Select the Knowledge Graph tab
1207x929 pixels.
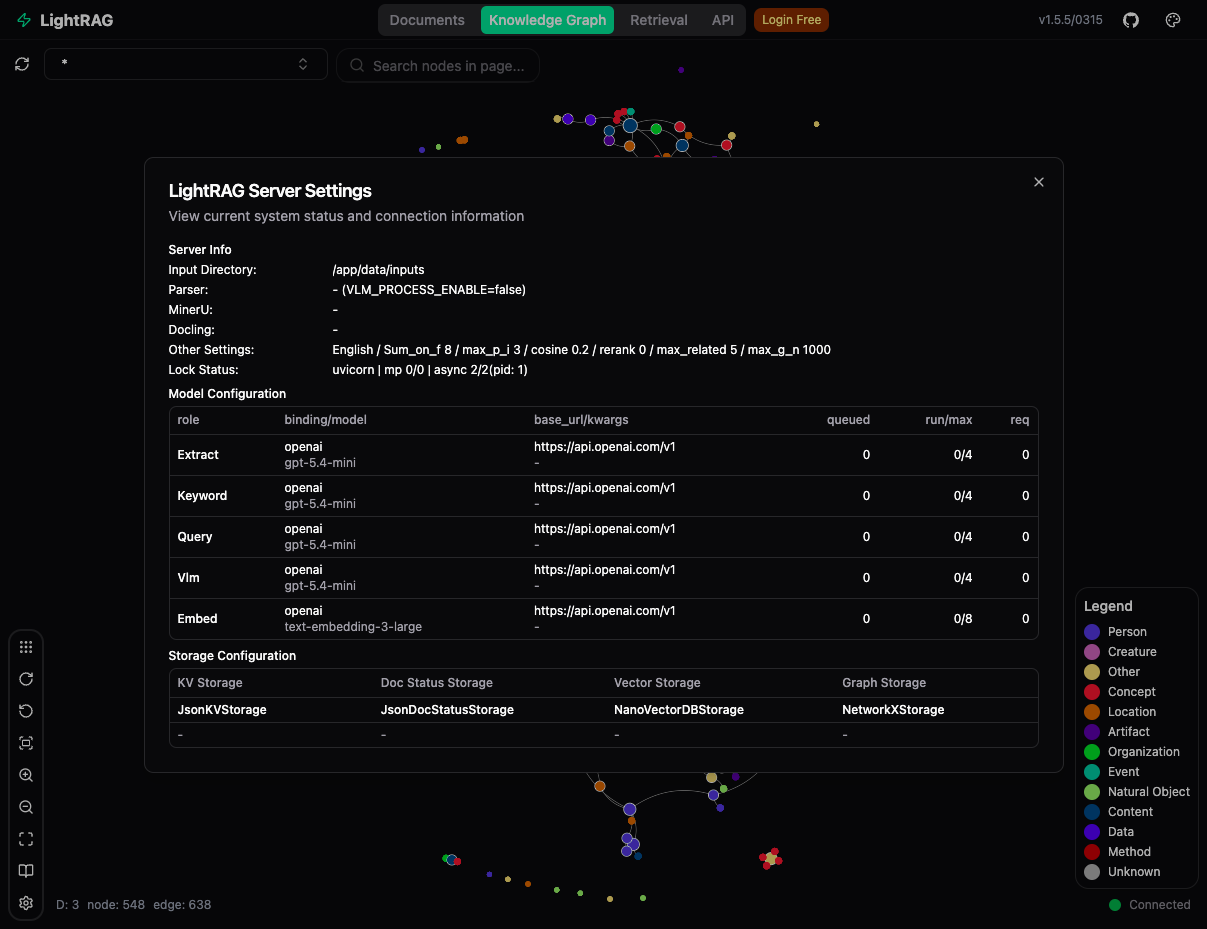[548, 20]
